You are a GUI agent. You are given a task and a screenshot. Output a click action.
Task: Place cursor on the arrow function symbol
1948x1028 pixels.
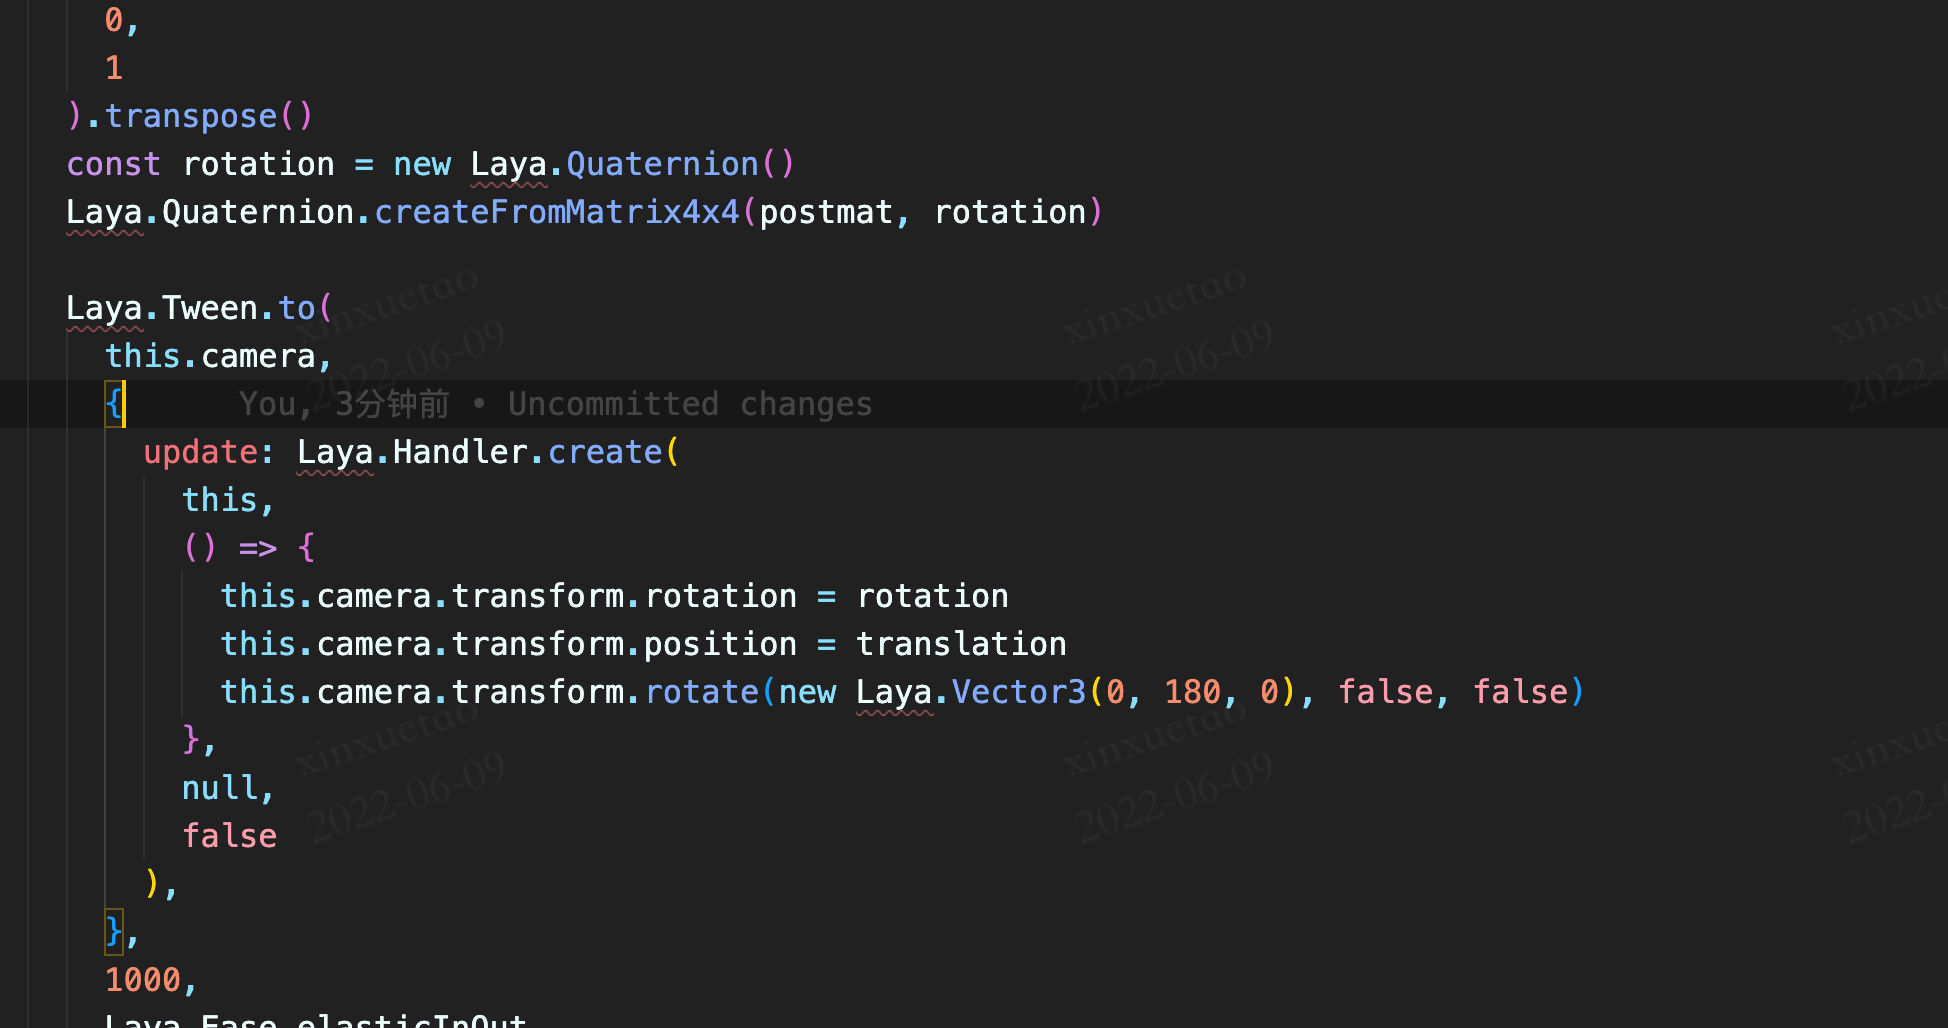258,548
